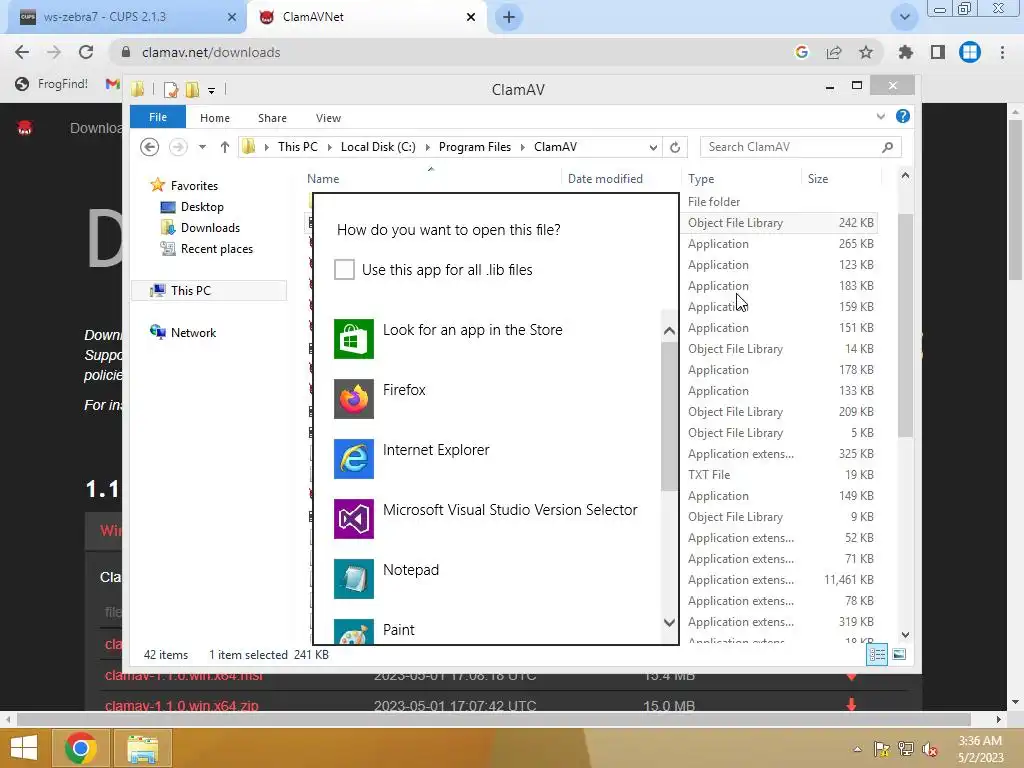
Task: Open the Share ribbon tab
Action: (x=272, y=118)
